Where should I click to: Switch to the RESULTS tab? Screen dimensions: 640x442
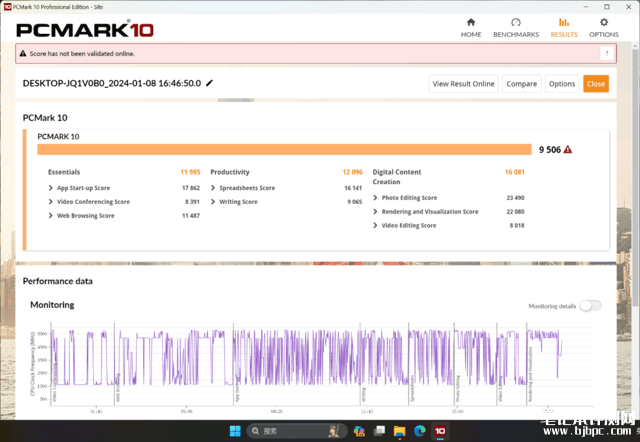pyautogui.click(x=564, y=28)
